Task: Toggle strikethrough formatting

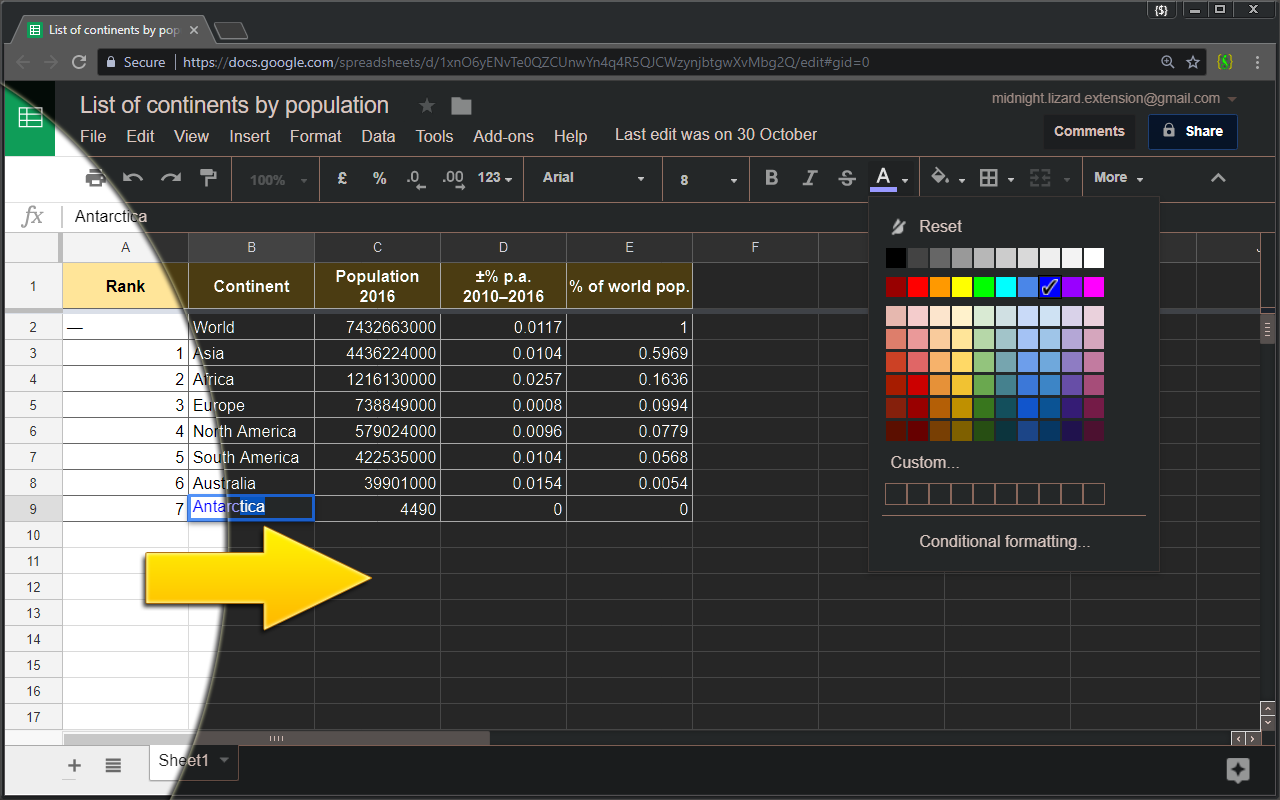Action: tap(847, 178)
